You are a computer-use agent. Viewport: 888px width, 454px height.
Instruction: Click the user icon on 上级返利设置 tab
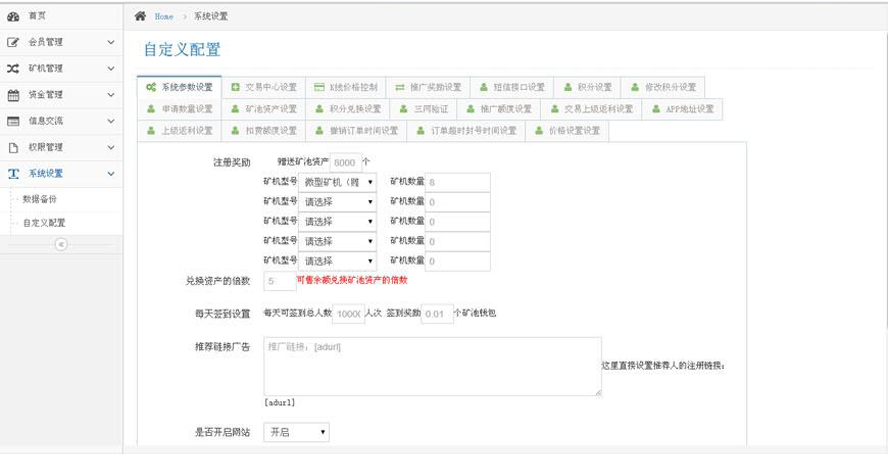coord(151,131)
